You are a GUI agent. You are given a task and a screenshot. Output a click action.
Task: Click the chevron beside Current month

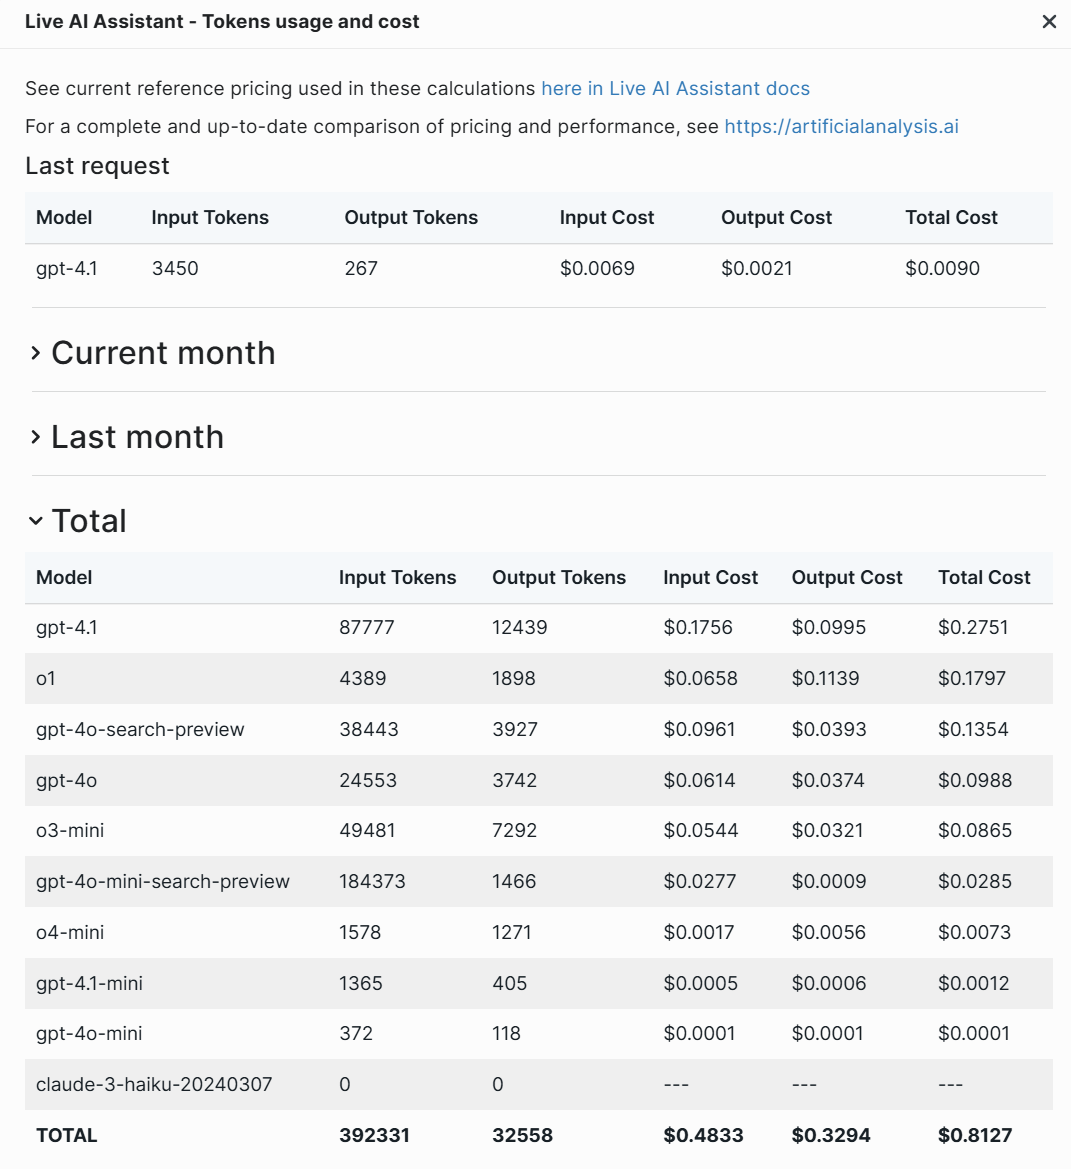(x=36, y=353)
